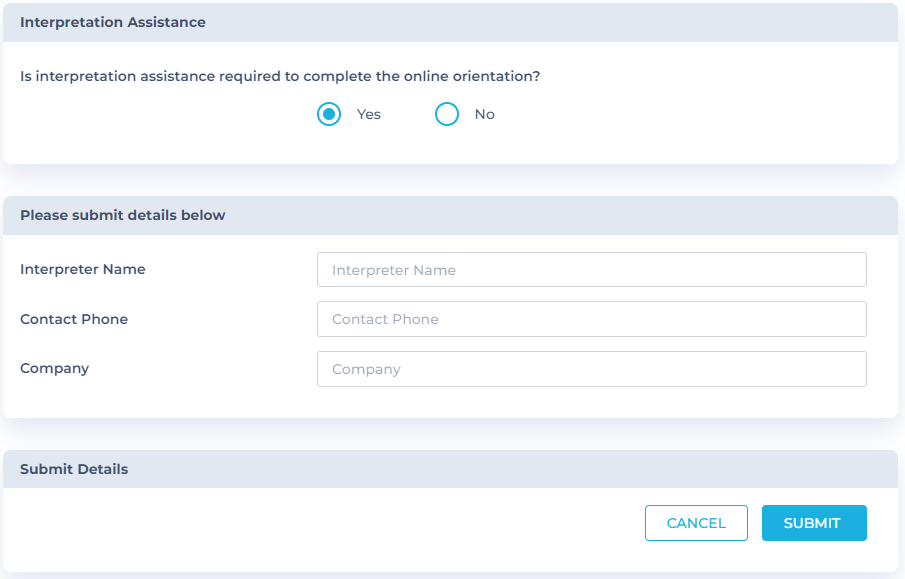Screen dimensions: 905x579
Task: Click the 'Submit Details' section header
Action: click(74, 469)
